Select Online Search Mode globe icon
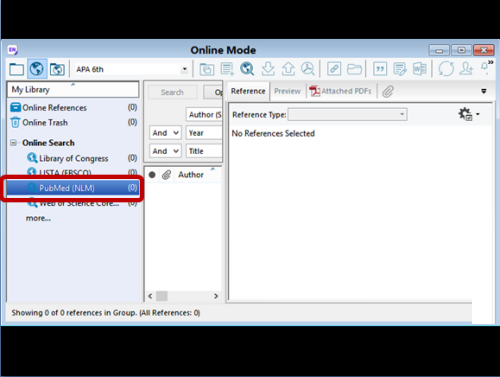 37,69
